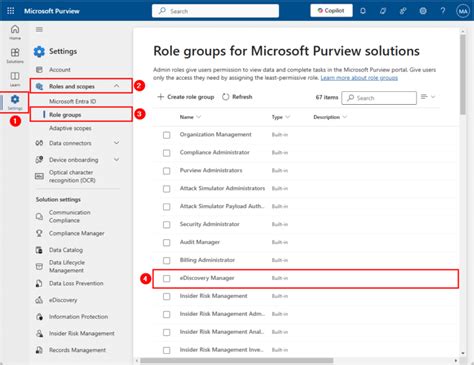The width and height of the screenshot is (474, 365).
Task: Open Solutions in the left rail
Action: pos(15,56)
